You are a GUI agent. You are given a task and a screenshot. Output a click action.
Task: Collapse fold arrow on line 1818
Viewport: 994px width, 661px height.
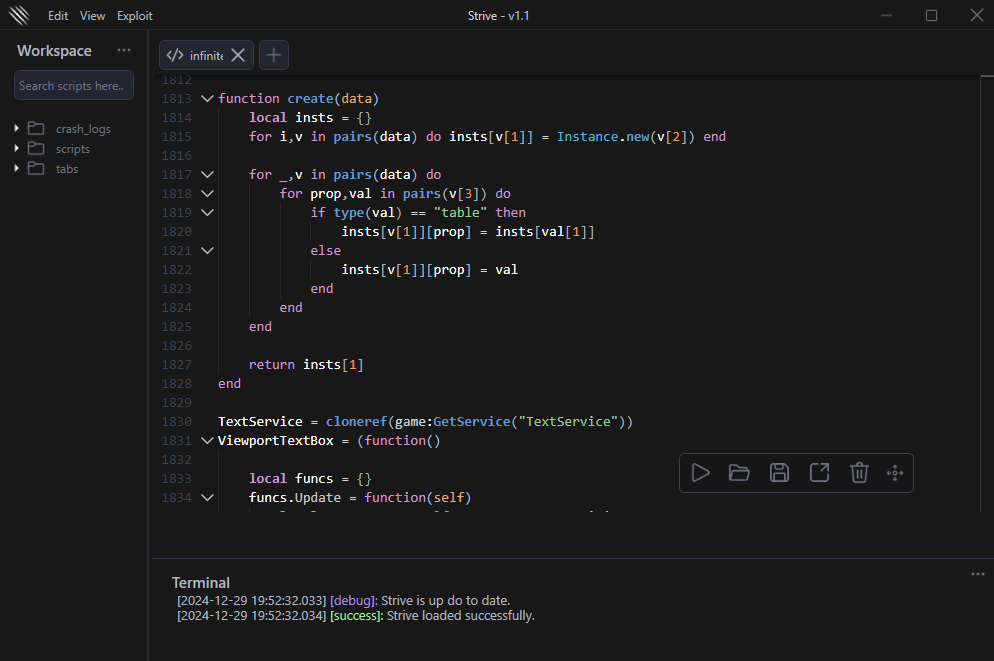[x=207, y=193]
